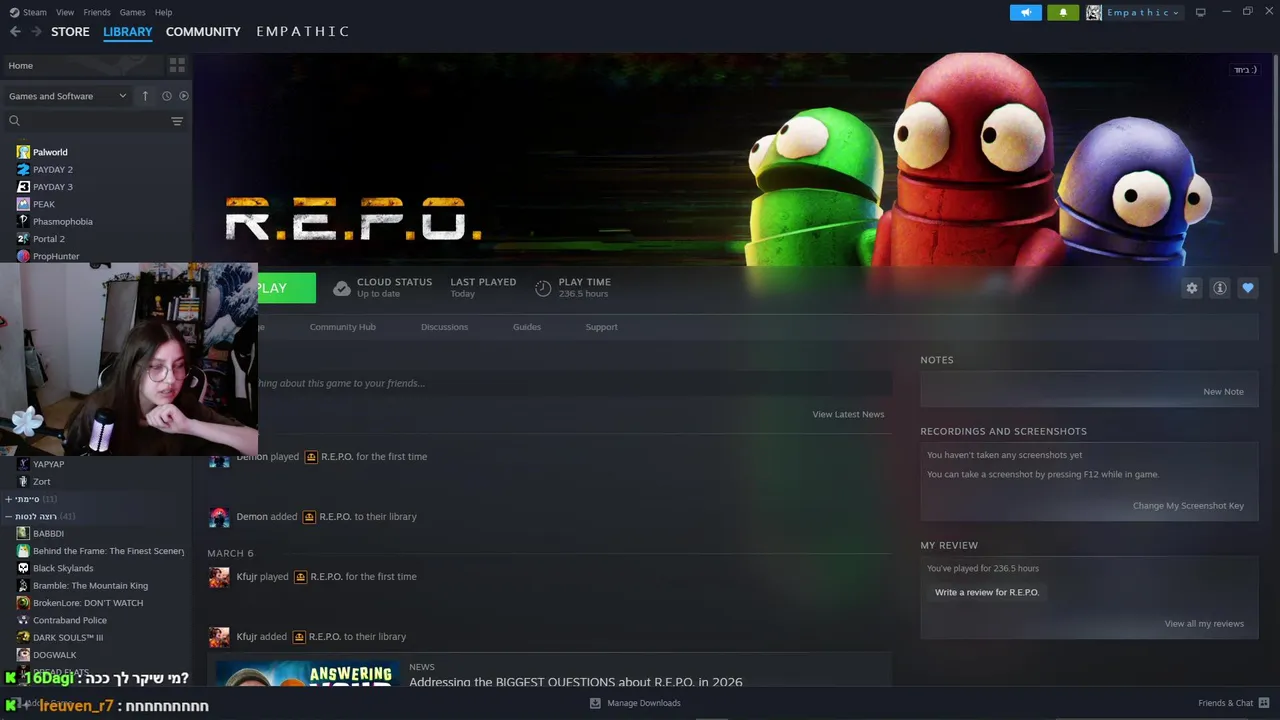Go forward with the right arrow
The width and height of the screenshot is (1280, 720).
click(x=36, y=32)
